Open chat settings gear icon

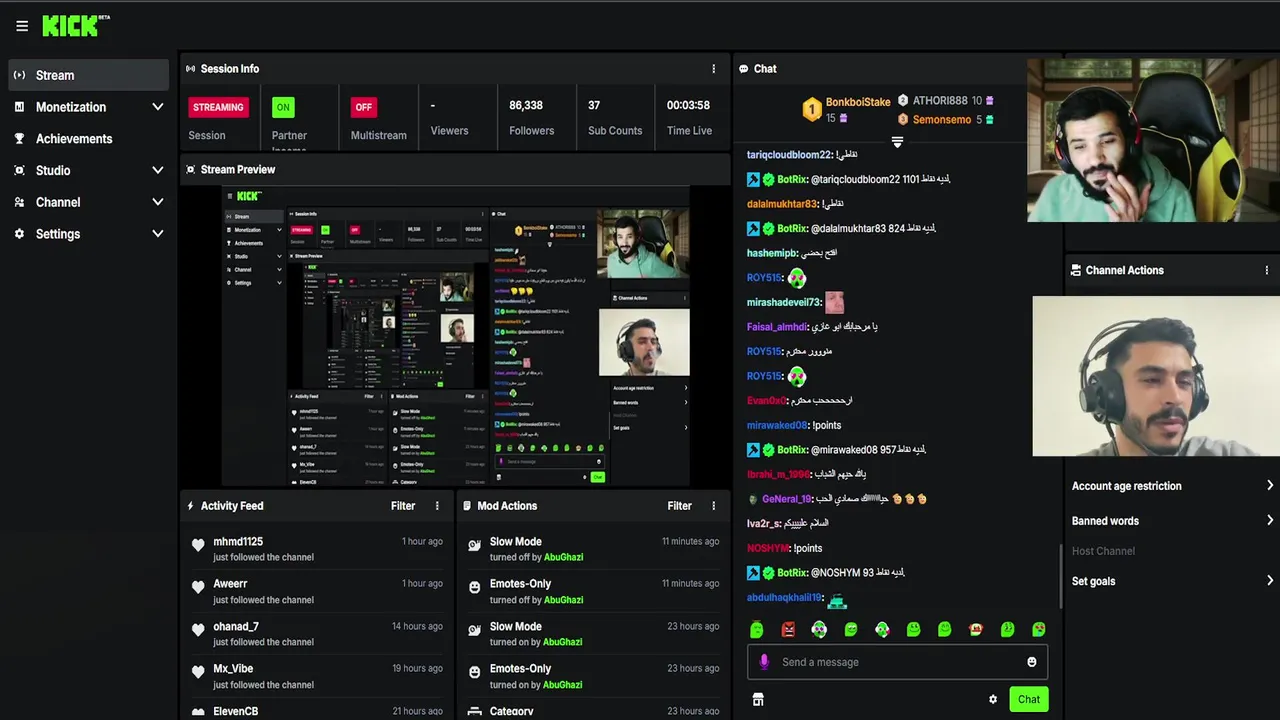(993, 700)
